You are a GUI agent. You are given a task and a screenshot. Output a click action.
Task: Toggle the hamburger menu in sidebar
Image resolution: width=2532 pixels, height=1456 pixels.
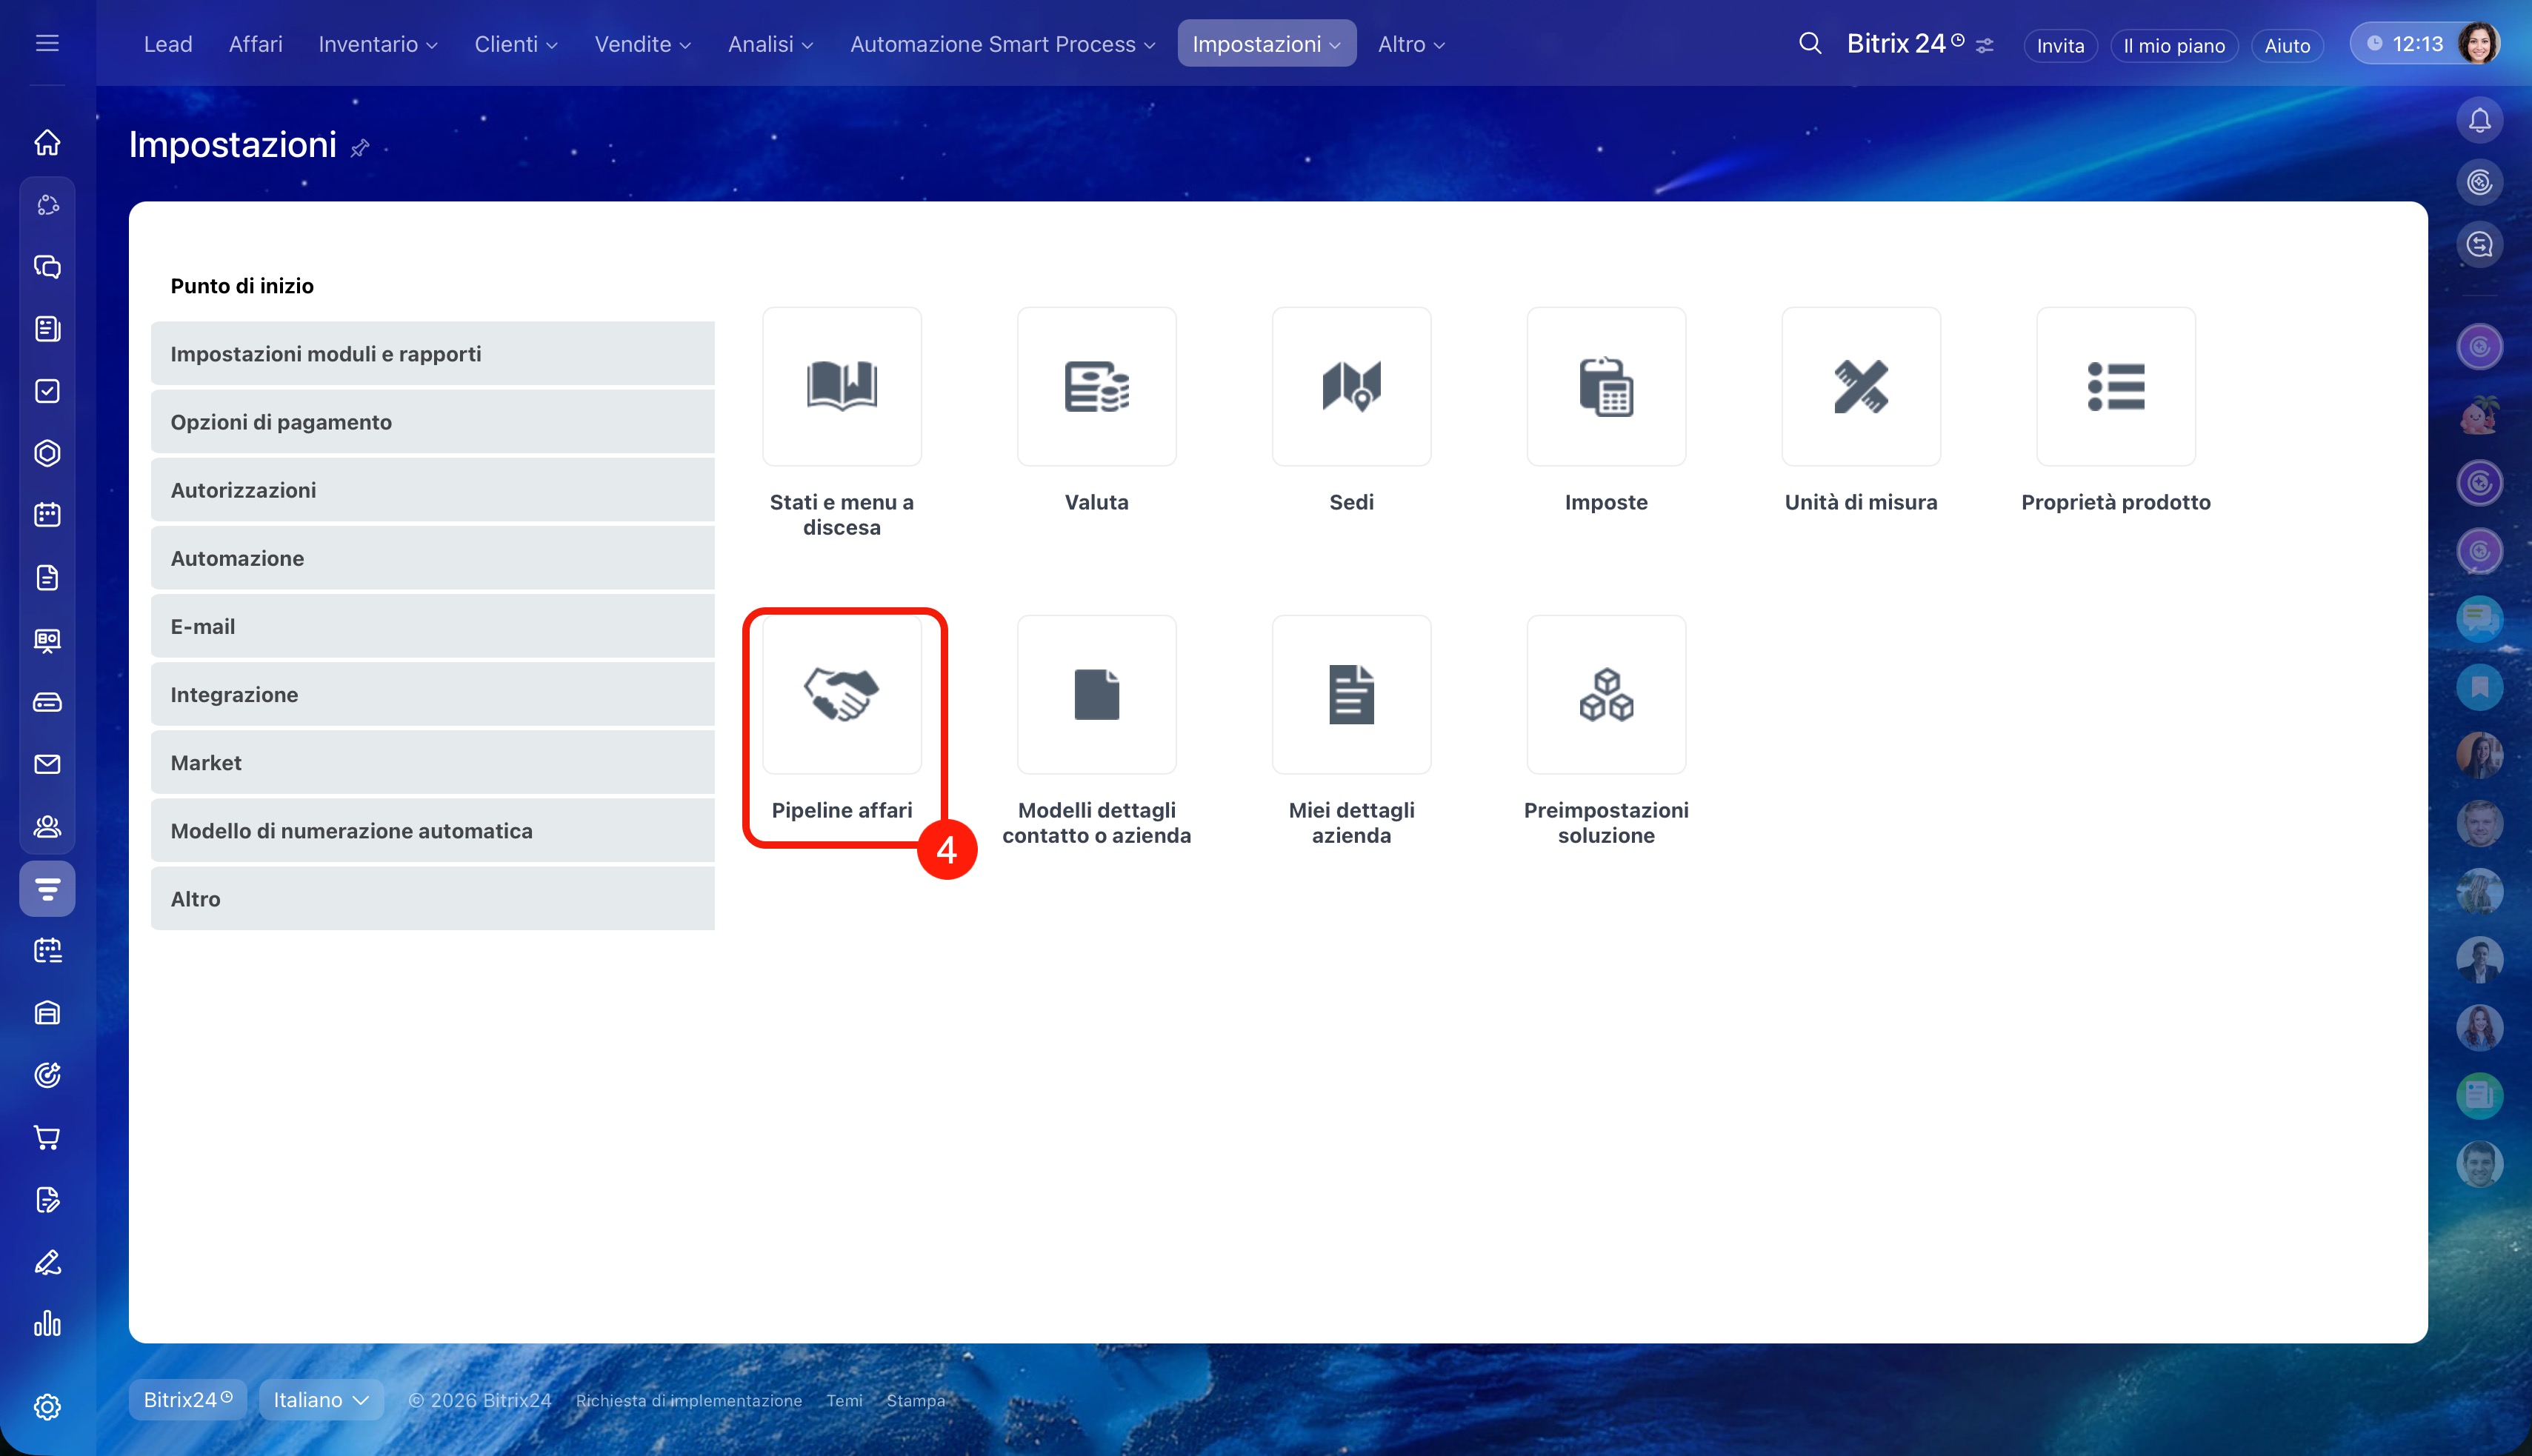click(47, 43)
